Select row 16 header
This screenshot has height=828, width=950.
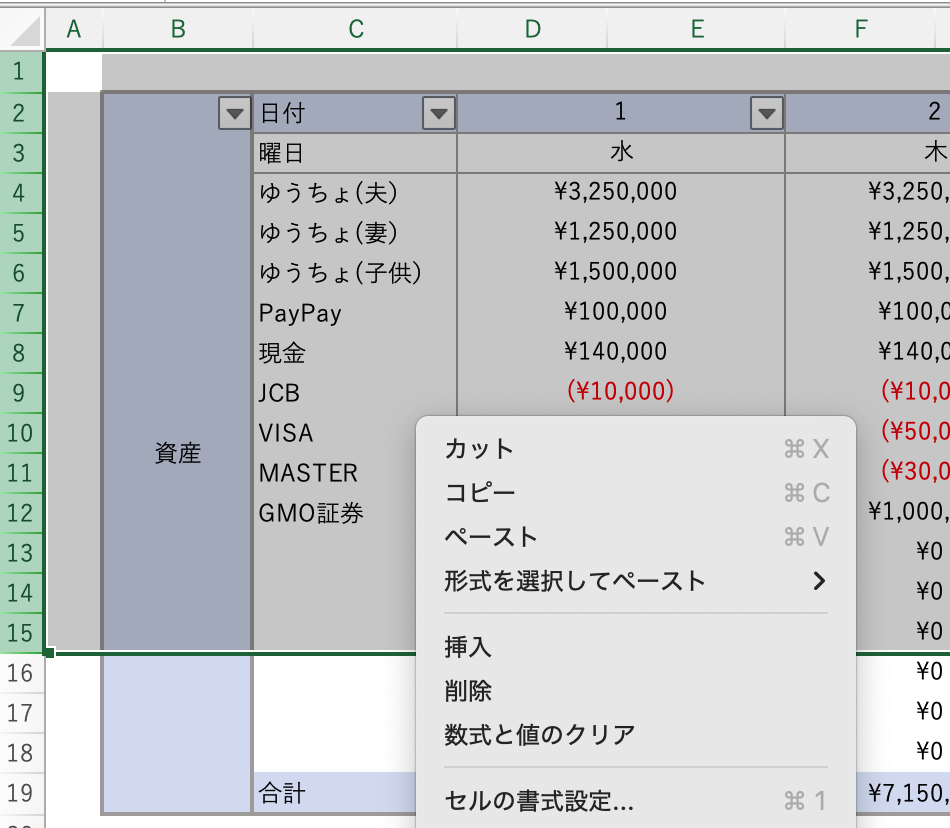[x=21, y=672]
